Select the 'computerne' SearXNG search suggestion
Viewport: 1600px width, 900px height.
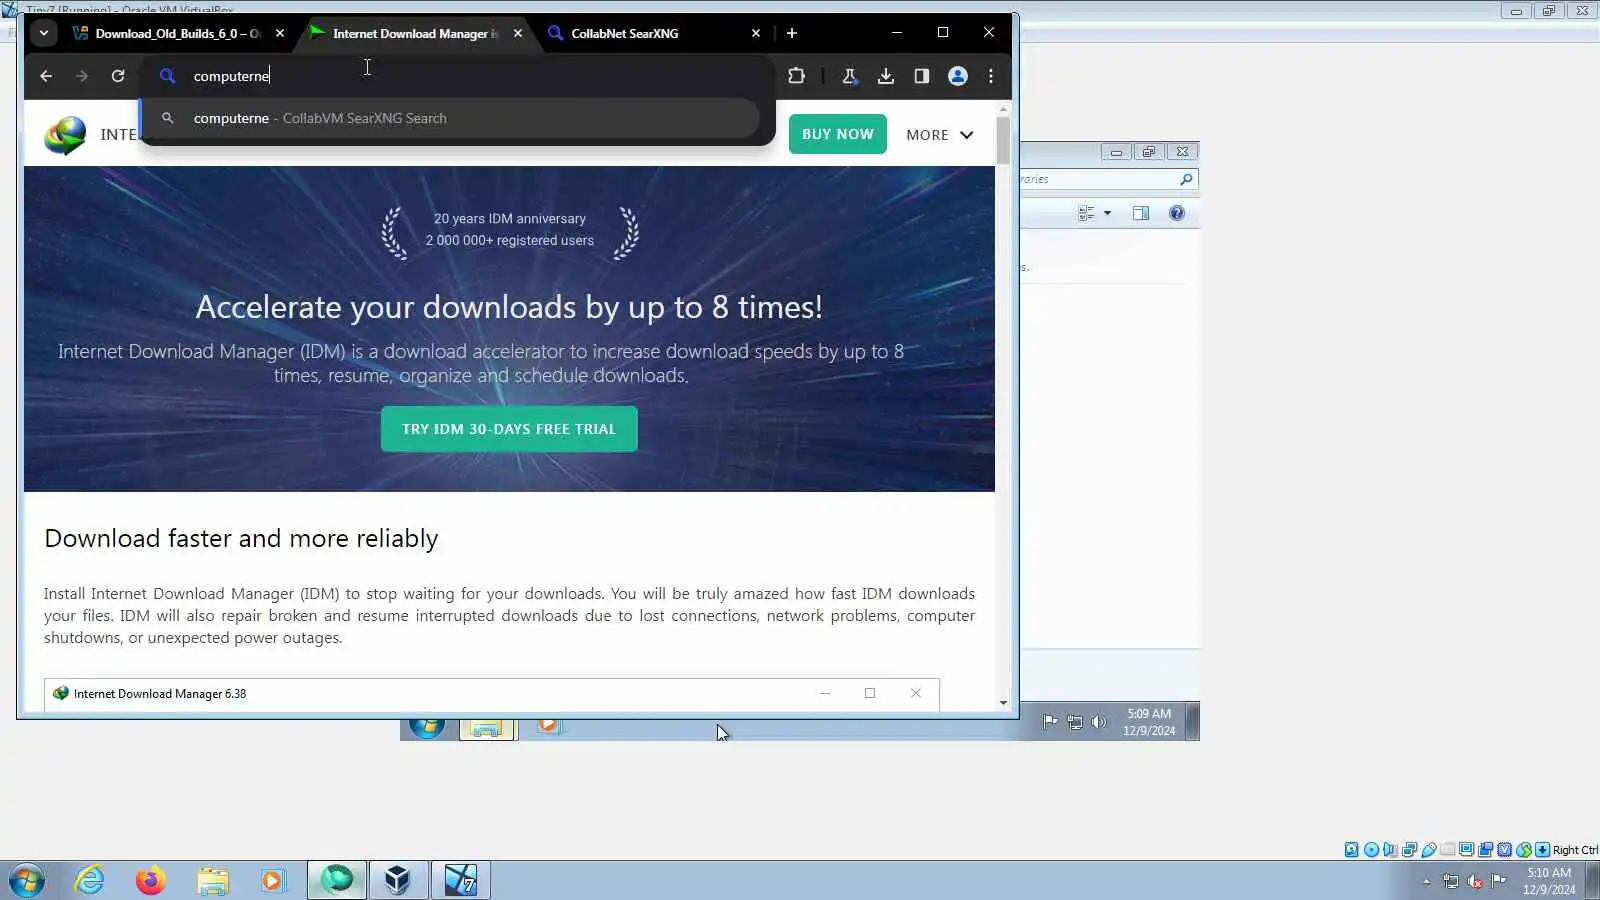click(x=450, y=118)
